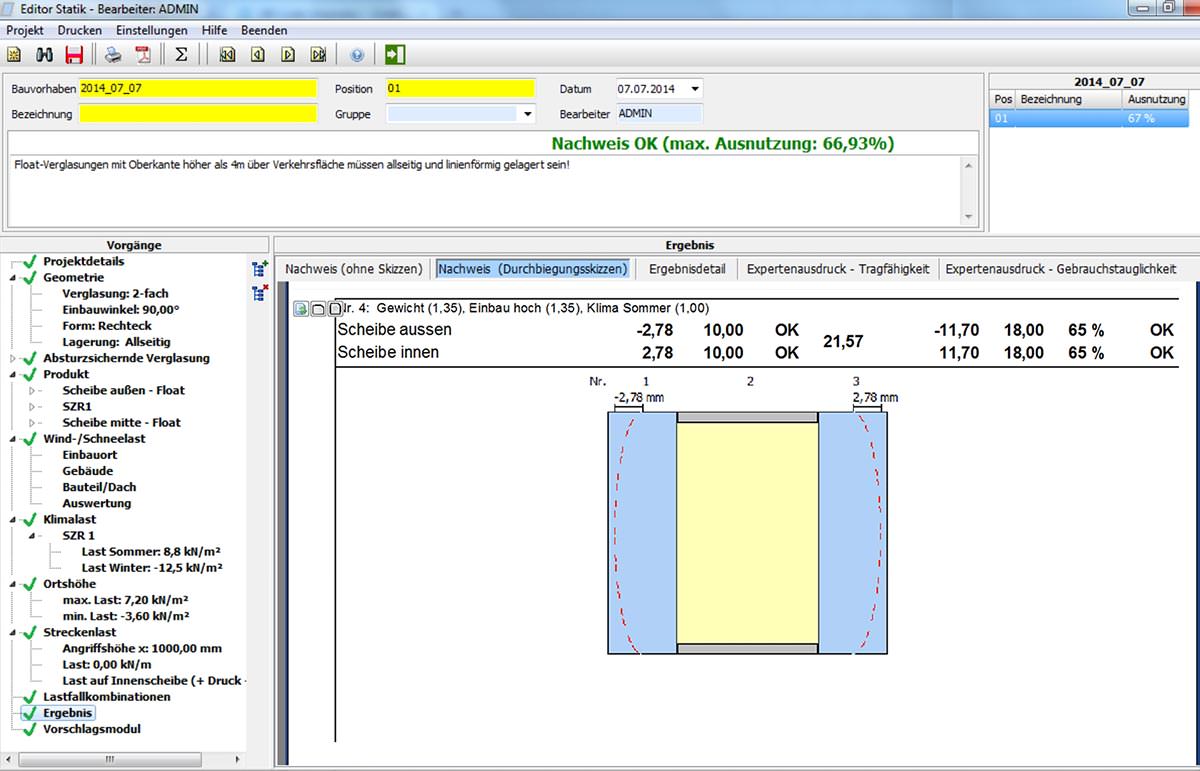This screenshot has height=771, width=1200.
Task: Click the Position input field
Action: click(x=460, y=88)
